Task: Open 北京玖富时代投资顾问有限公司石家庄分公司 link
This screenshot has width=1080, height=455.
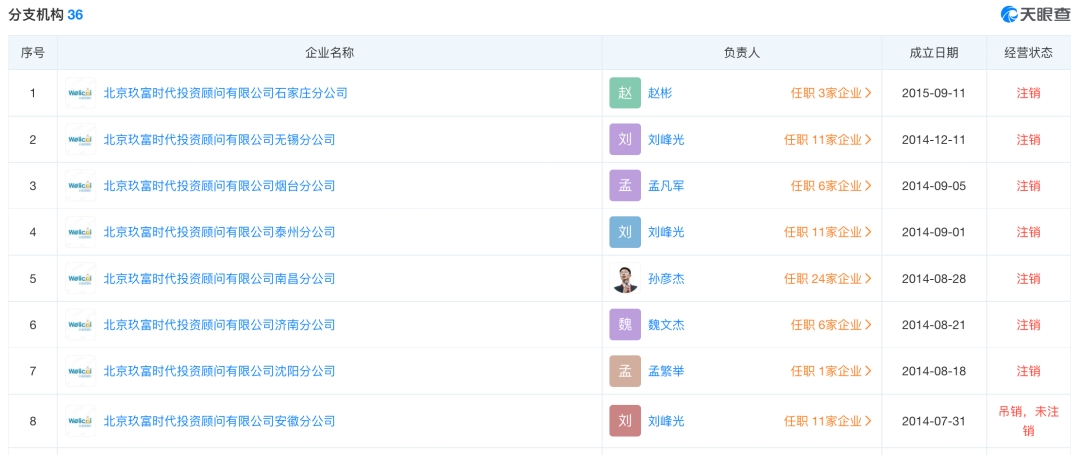Action: click(x=225, y=93)
